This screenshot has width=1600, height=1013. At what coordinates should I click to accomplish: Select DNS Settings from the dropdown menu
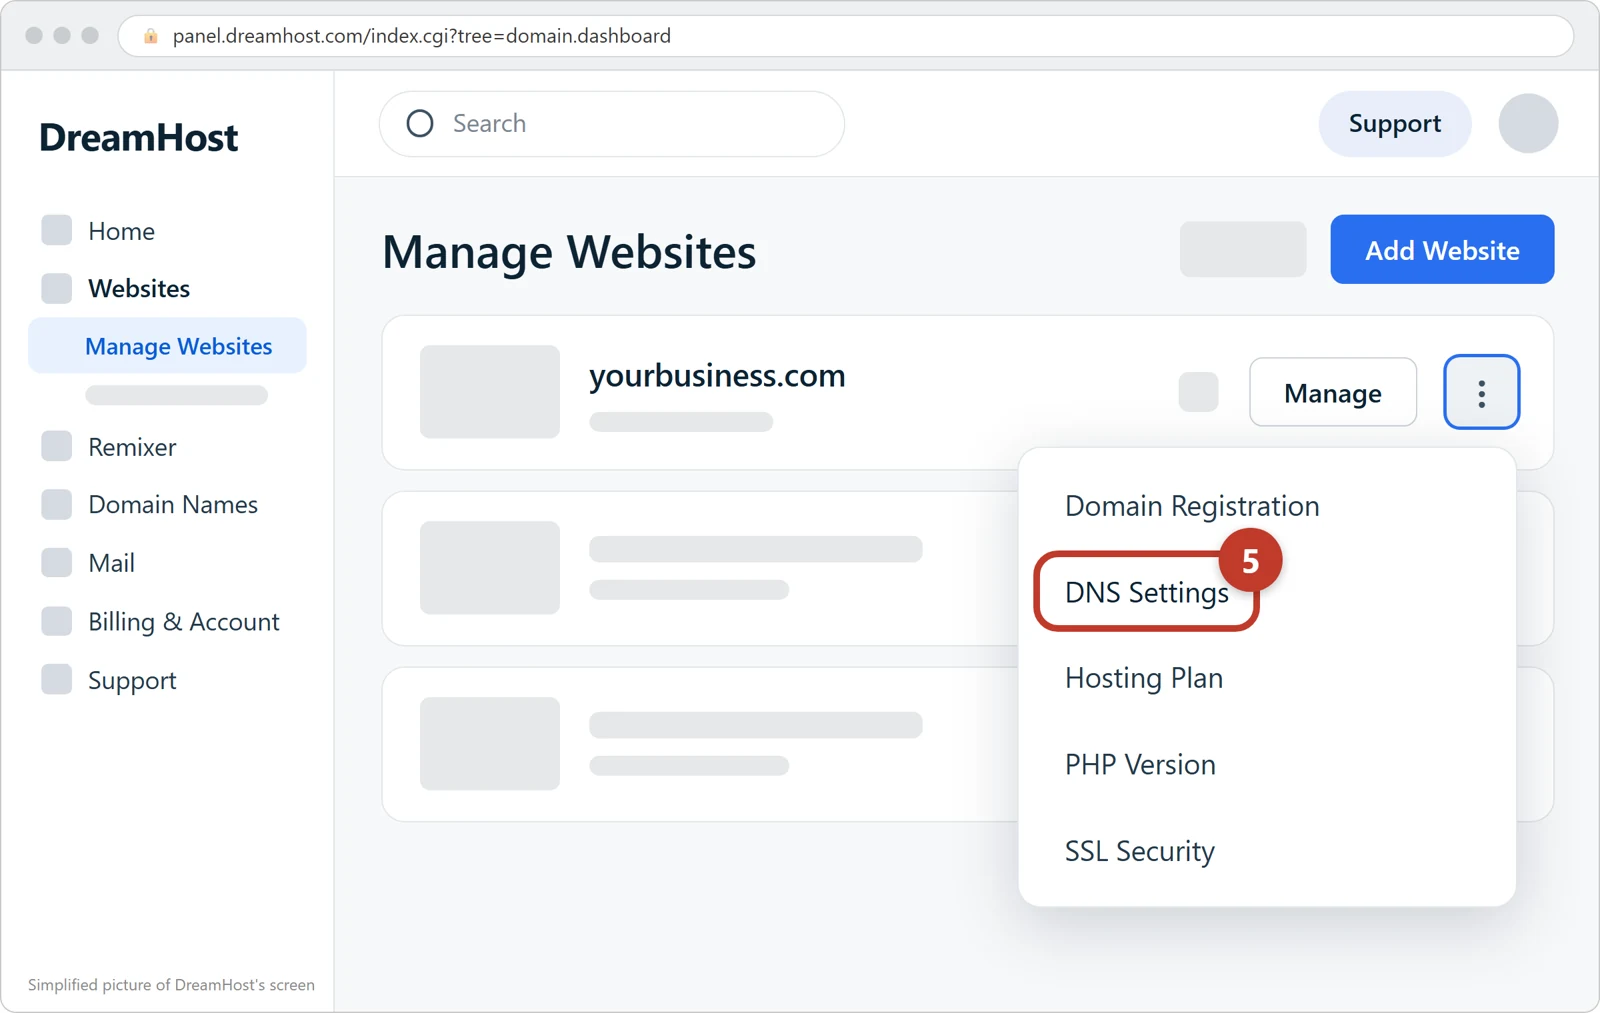[1146, 592]
